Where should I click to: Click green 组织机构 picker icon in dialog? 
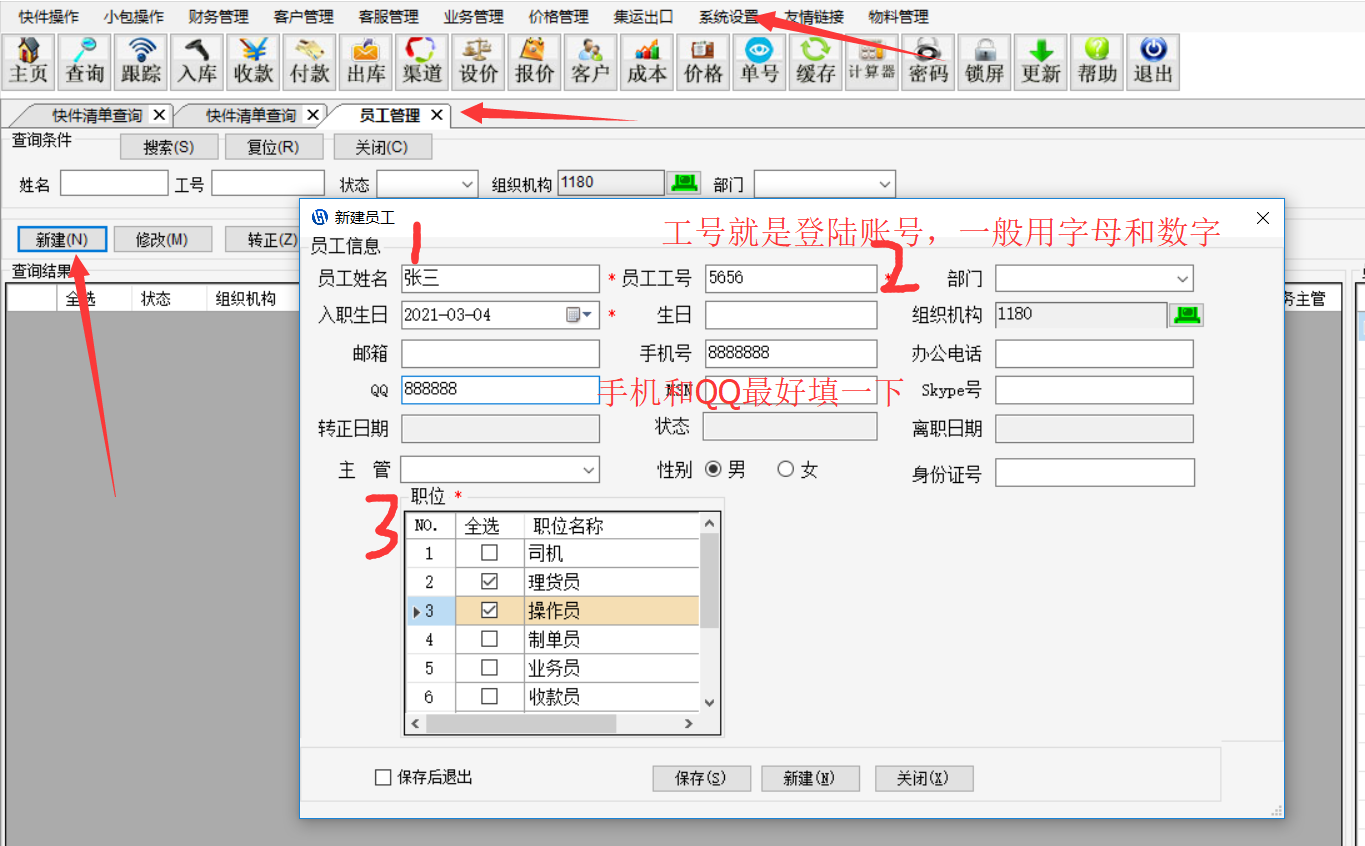click(x=1186, y=315)
